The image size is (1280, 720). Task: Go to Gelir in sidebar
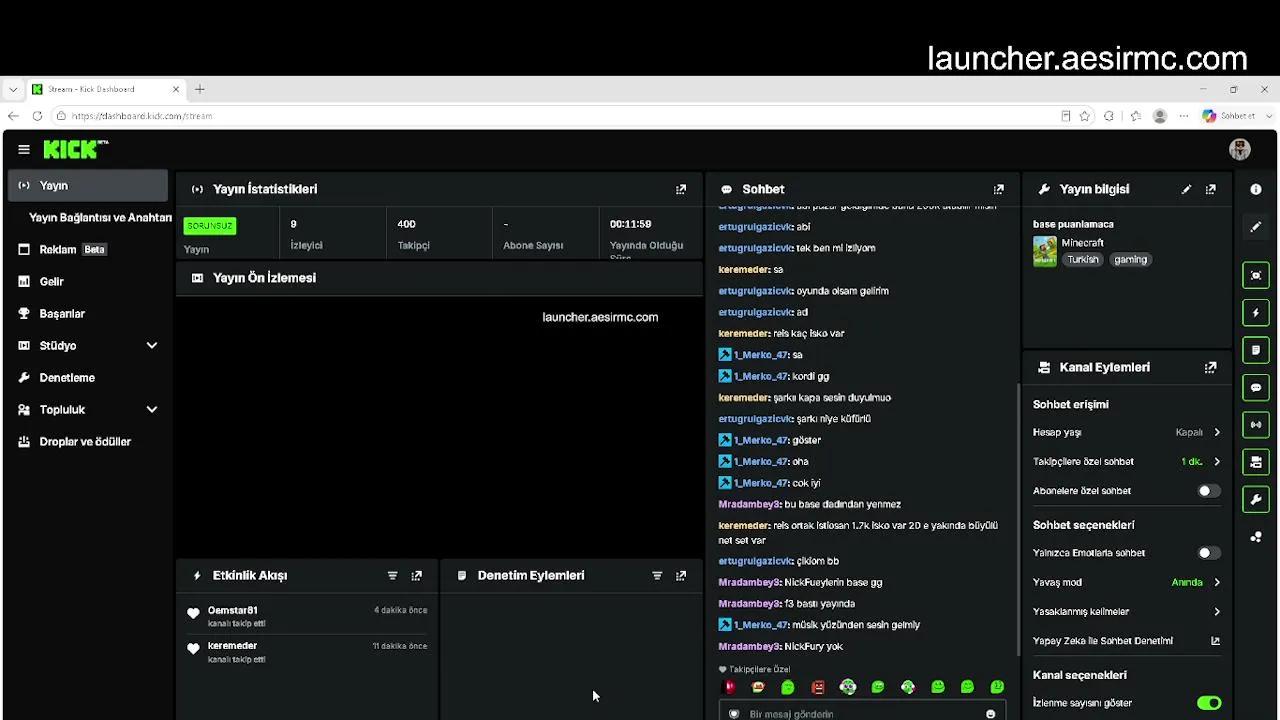pos(88,282)
